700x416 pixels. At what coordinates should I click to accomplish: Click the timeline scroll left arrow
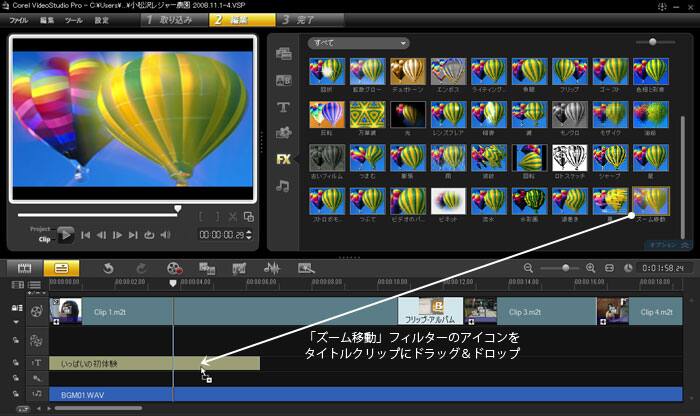[39, 408]
